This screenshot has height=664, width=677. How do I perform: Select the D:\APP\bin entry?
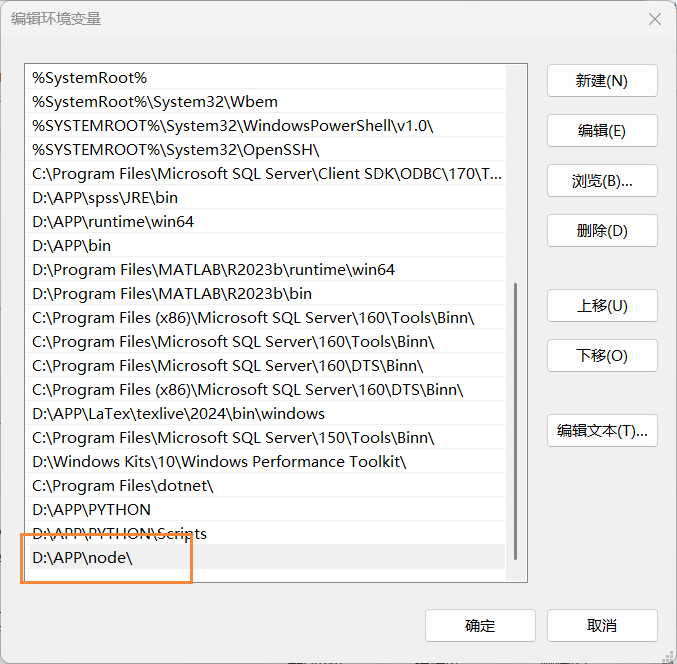[x=266, y=246]
